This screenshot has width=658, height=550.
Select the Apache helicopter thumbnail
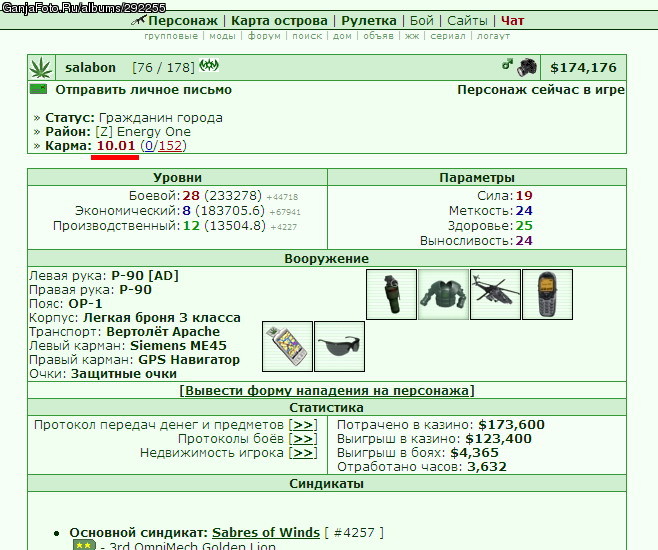click(496, 295)
